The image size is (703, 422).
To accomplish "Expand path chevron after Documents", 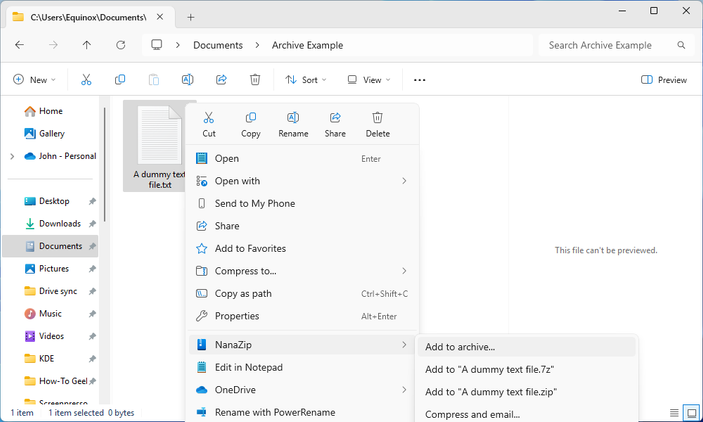I will click(257, 45).
